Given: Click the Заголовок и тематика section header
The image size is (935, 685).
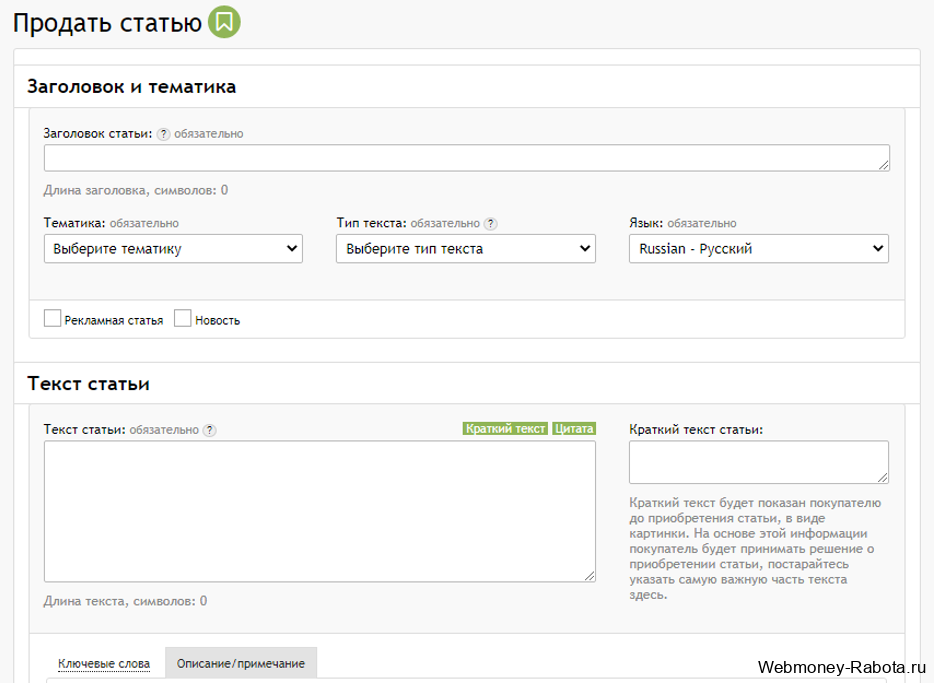Looking at the screenshot, I should click(x=132, y=87).
